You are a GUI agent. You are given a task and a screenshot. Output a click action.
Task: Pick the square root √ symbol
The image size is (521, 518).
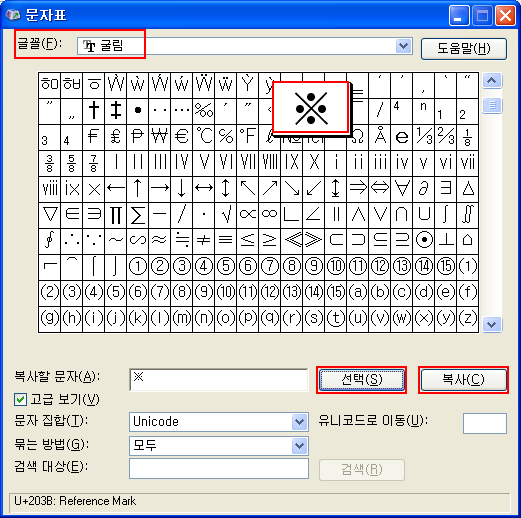(x=226, y=215)
